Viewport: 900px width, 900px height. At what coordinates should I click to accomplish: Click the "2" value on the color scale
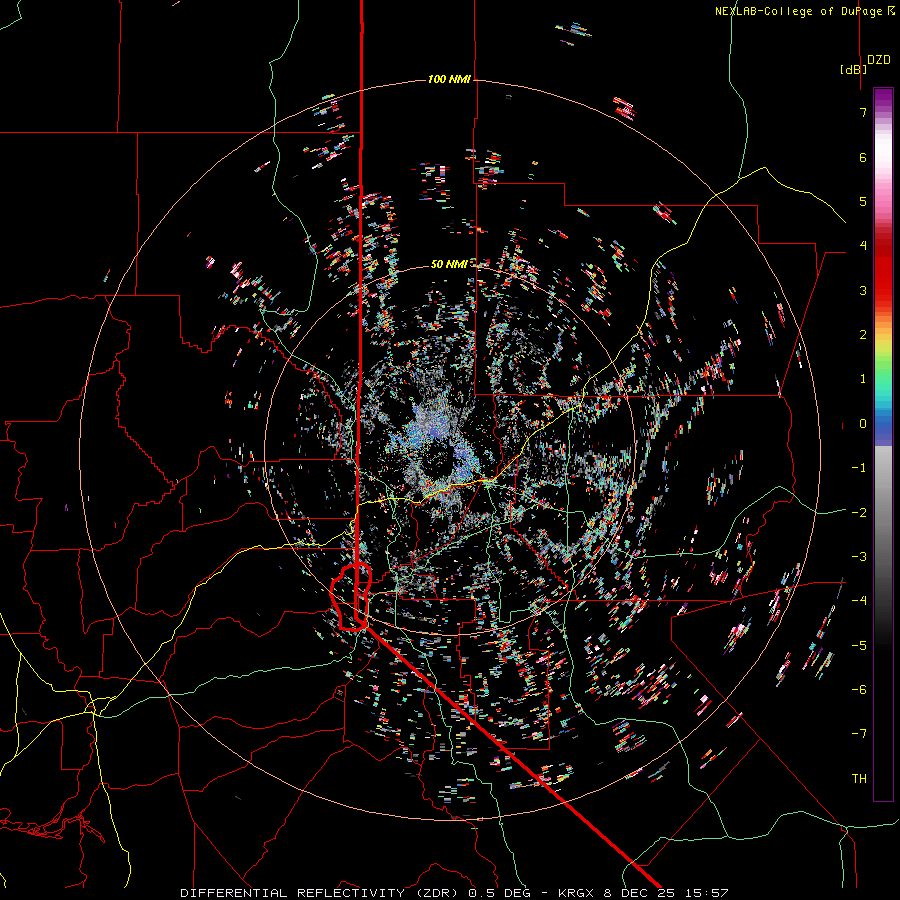(863, 335)
